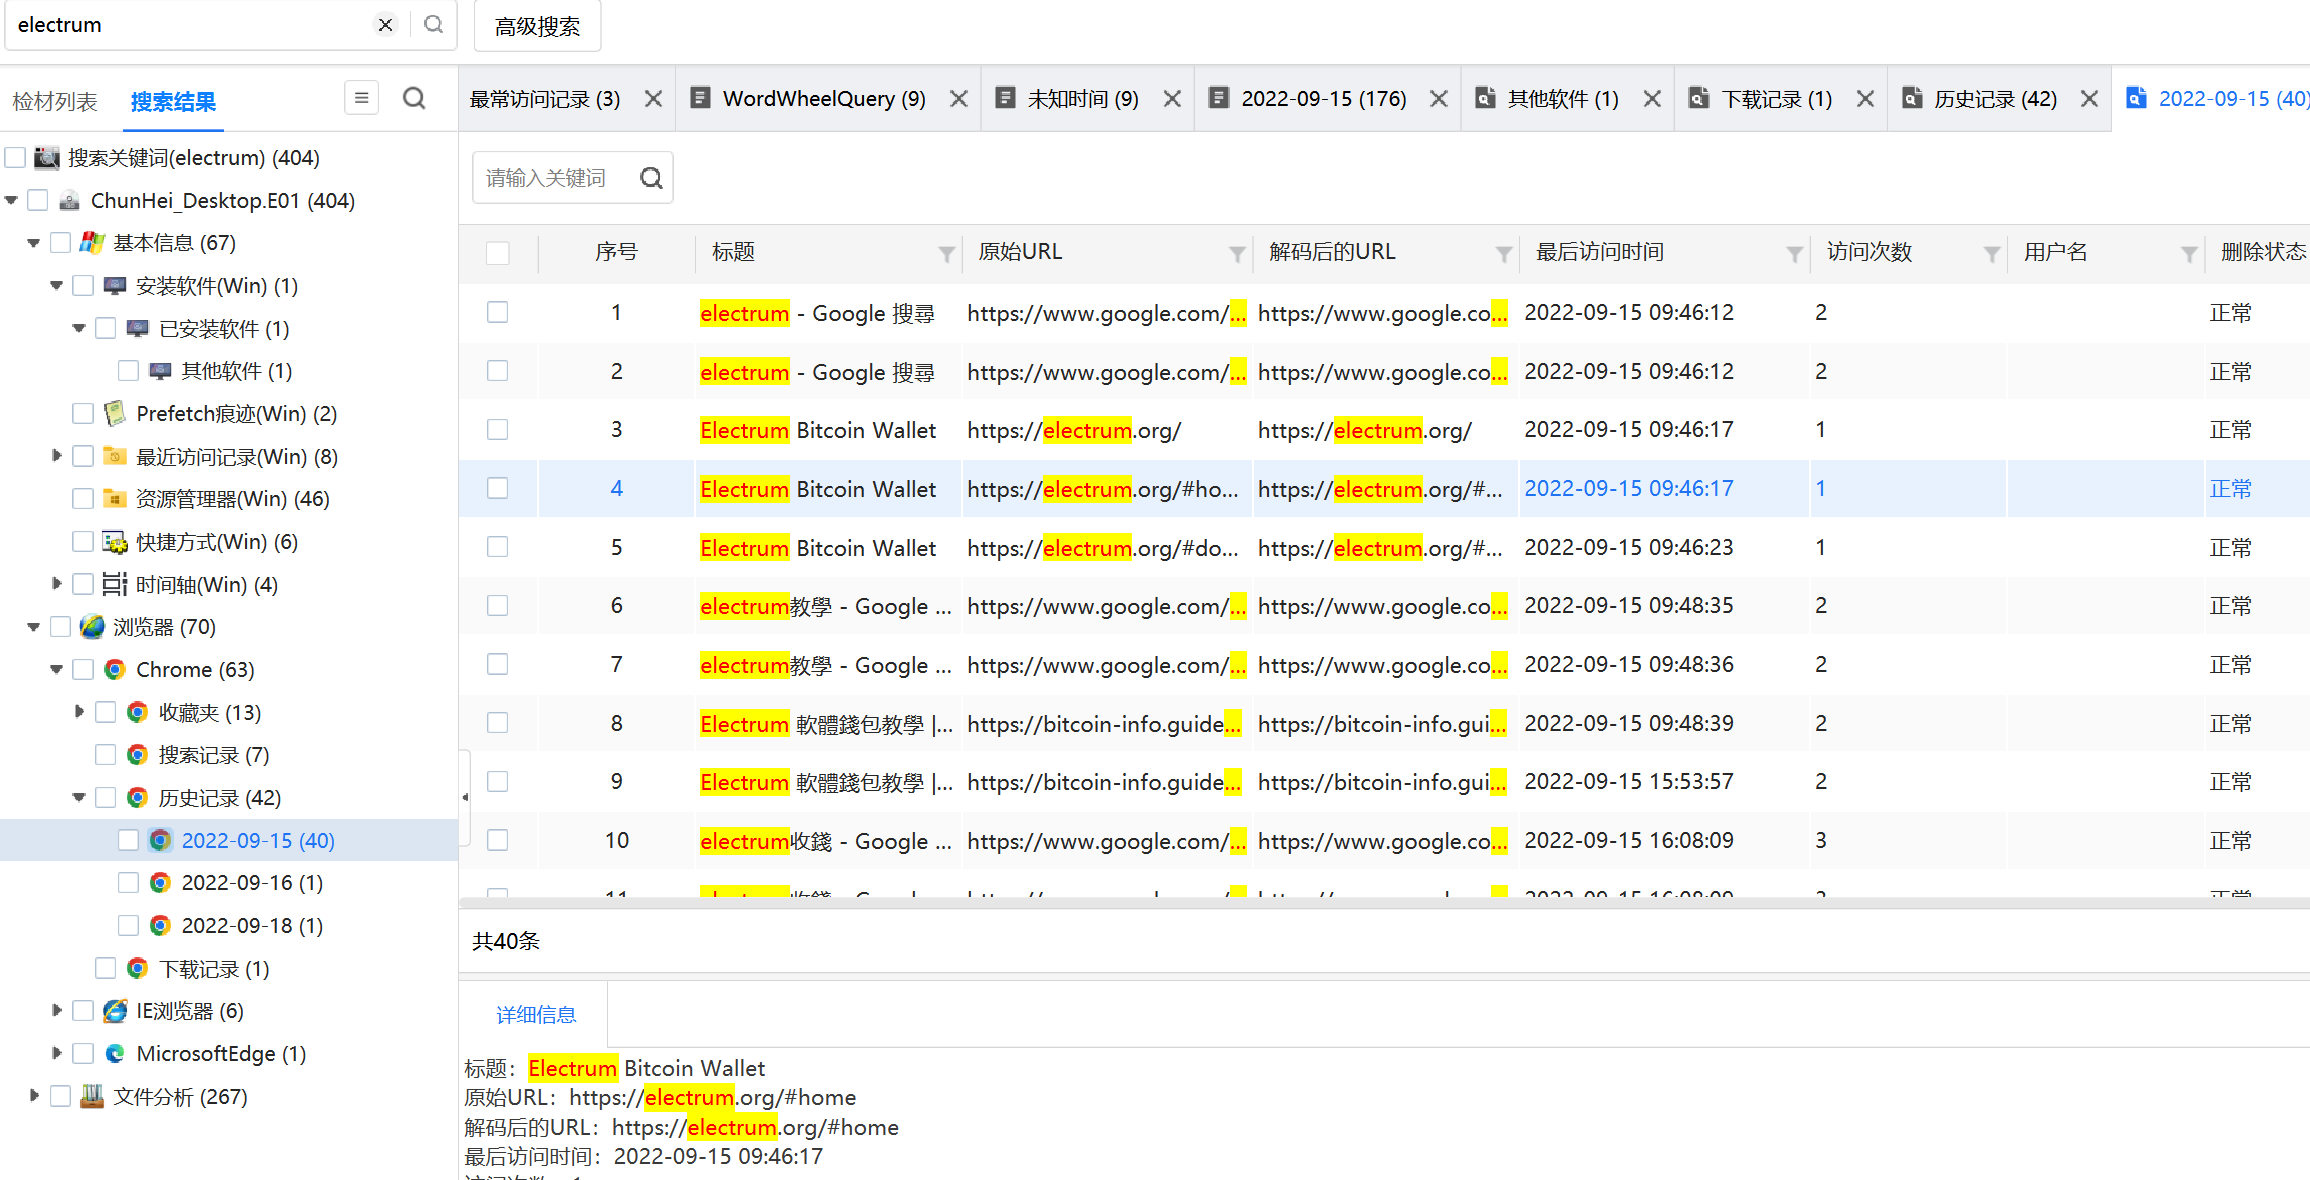This screenshot has width=2310, height=1180.
Task: Collapse the 基本信息 (67) node
Action: tap(33, 243)
